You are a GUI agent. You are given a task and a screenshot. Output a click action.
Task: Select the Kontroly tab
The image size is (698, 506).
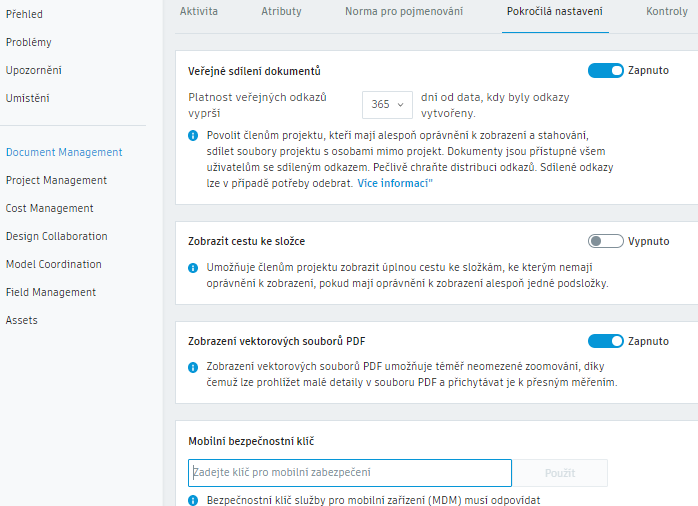pos(667,12)
